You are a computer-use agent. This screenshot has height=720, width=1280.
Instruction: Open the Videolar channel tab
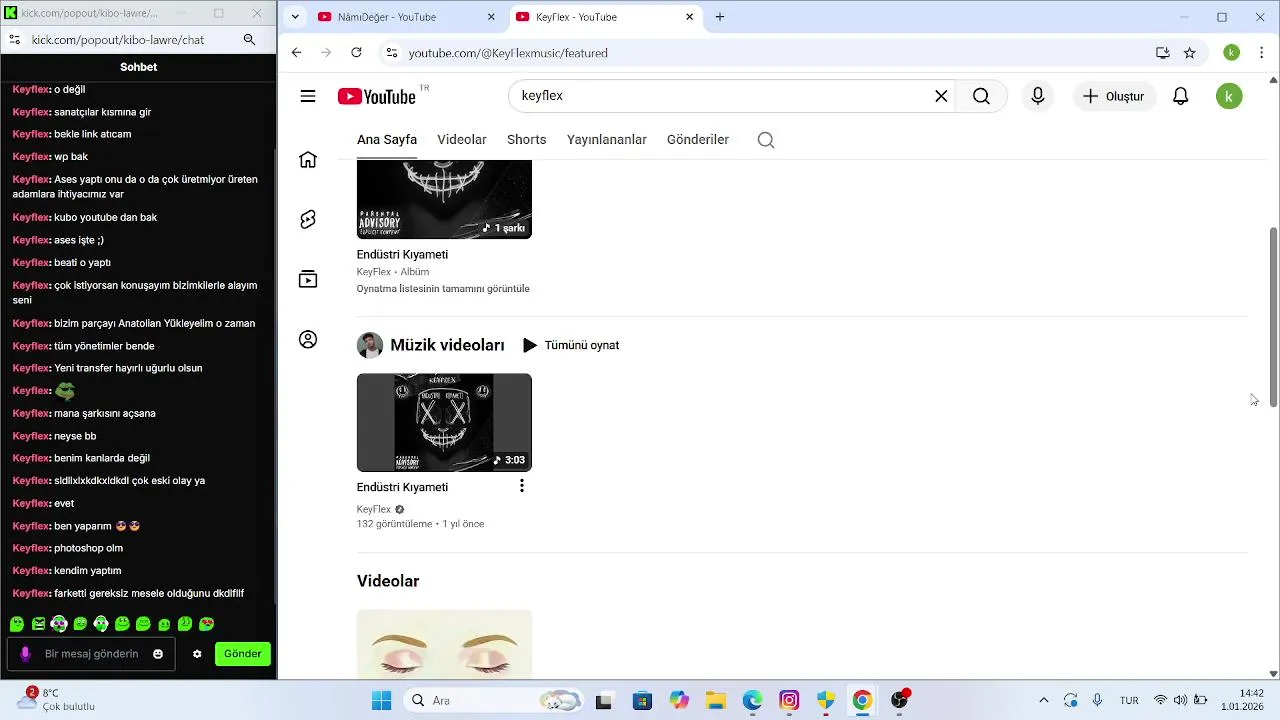click(462, 140)
